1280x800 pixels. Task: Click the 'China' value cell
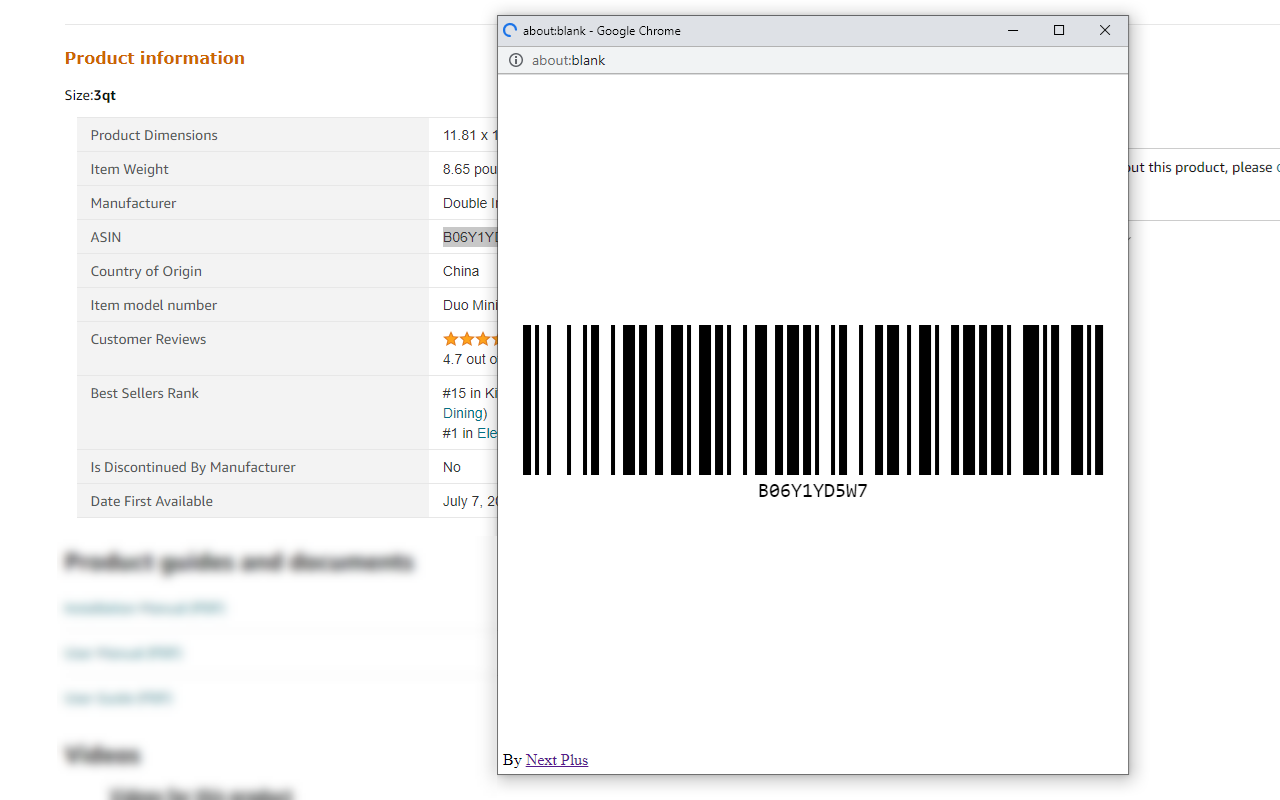(x=461, y=271)
